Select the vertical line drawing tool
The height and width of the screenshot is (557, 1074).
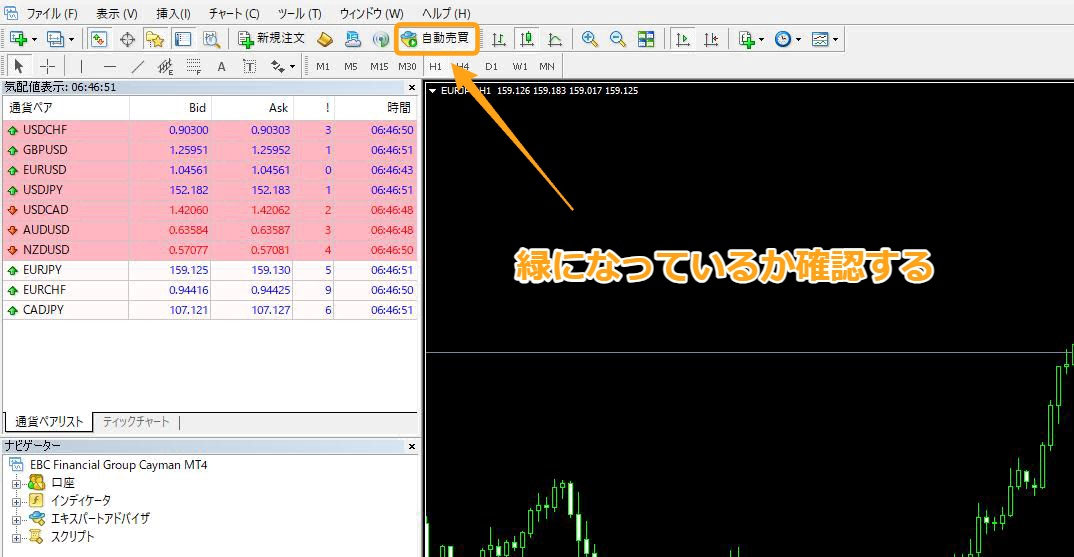(81, 66)
